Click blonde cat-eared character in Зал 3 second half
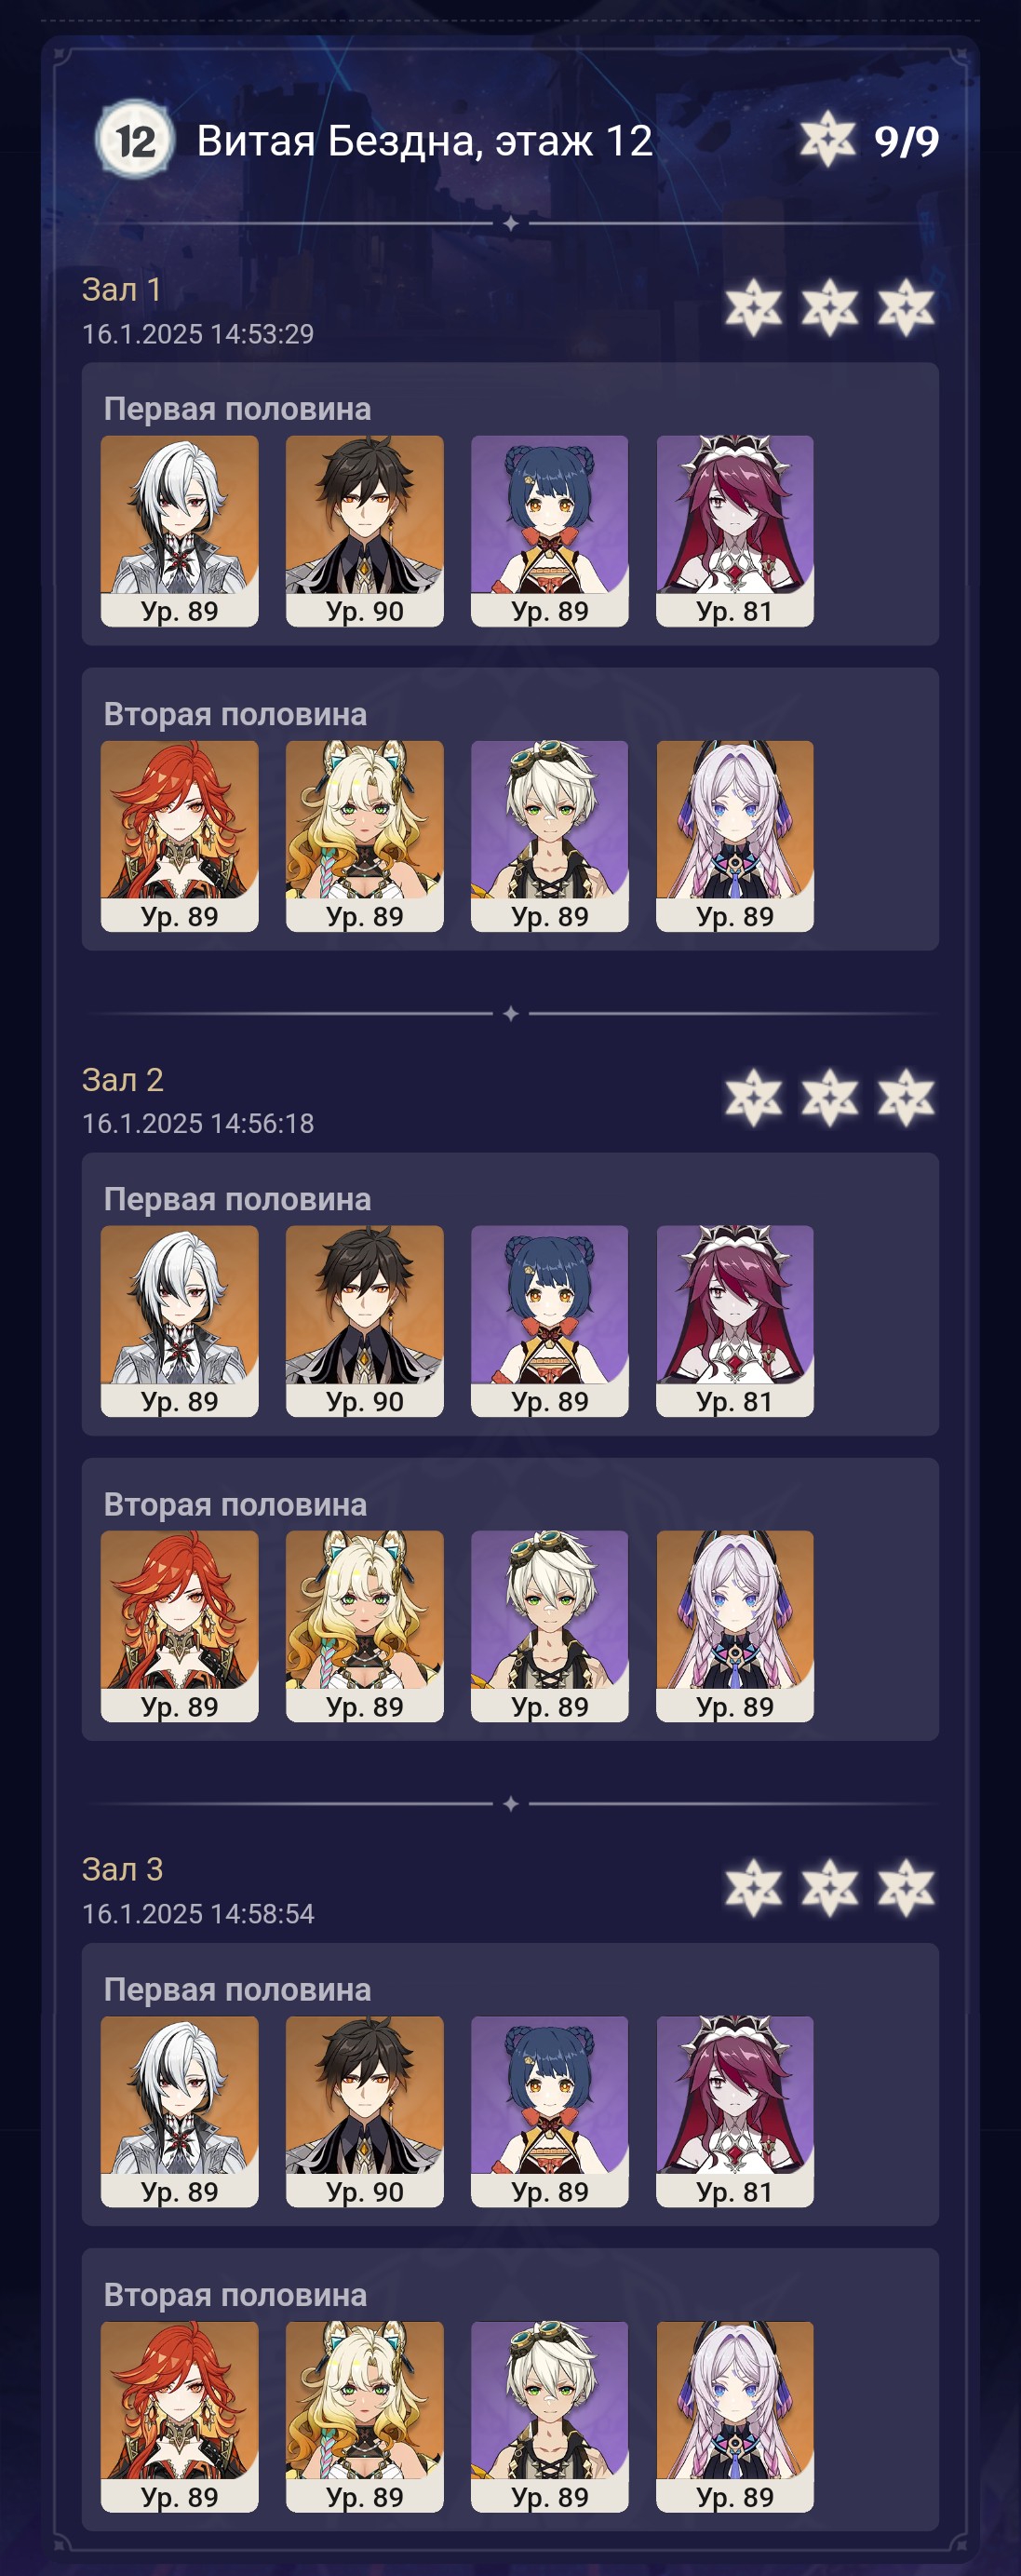Screen dimensions: 1021x2576 pos(365,2417)
